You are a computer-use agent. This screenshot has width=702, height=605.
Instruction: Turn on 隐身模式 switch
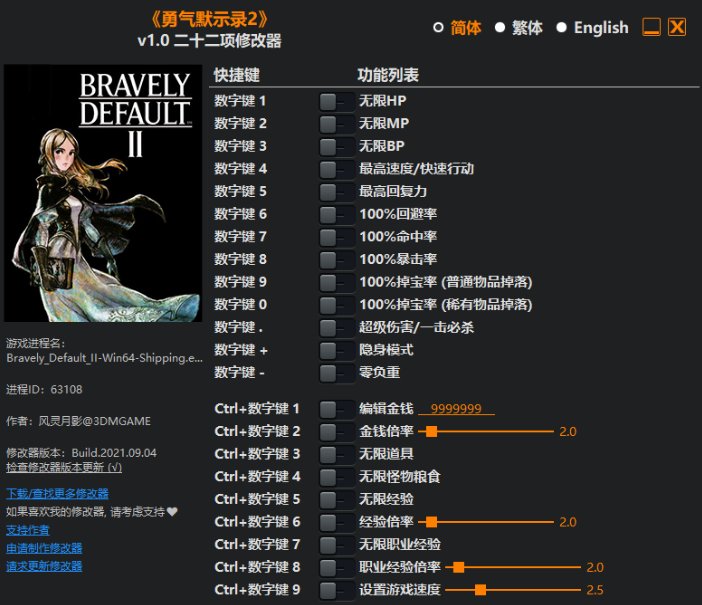pos(337,350)
